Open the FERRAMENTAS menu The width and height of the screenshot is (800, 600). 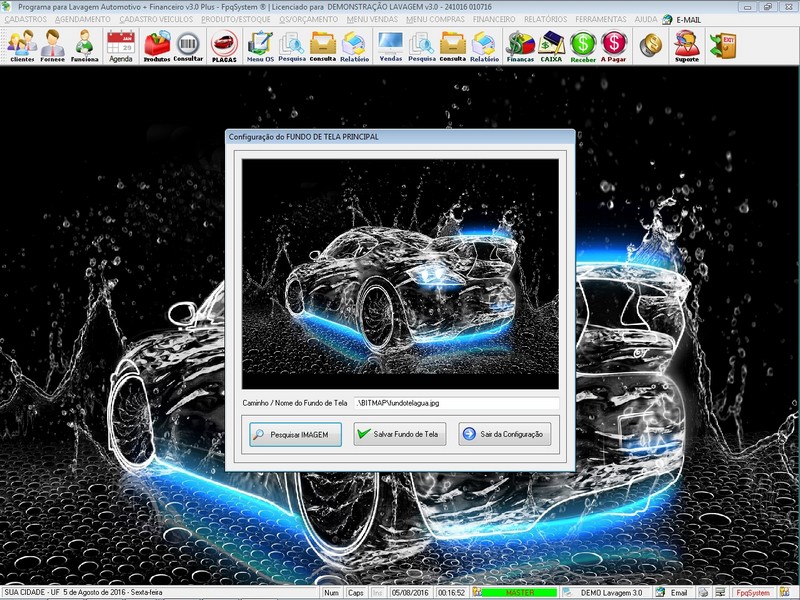[x=601, y=19]
